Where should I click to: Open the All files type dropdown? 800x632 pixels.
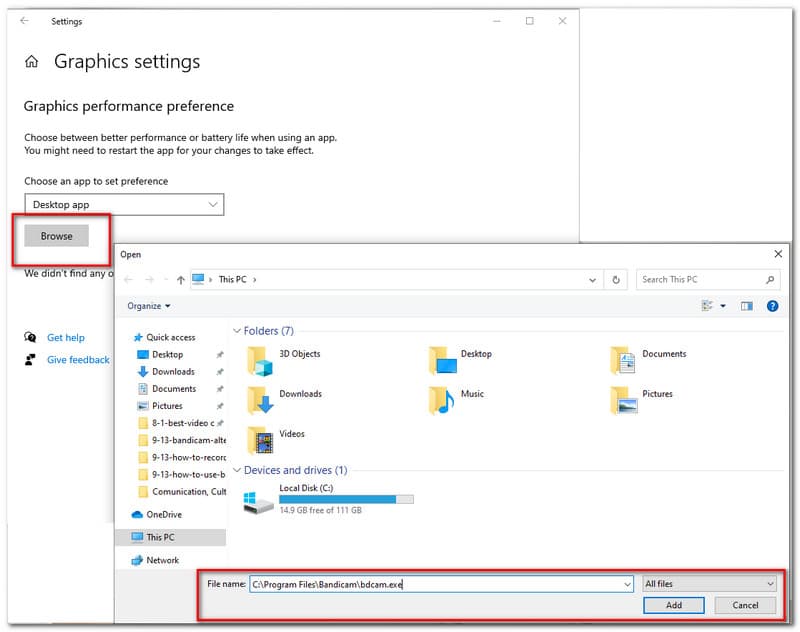pos(709,584)
